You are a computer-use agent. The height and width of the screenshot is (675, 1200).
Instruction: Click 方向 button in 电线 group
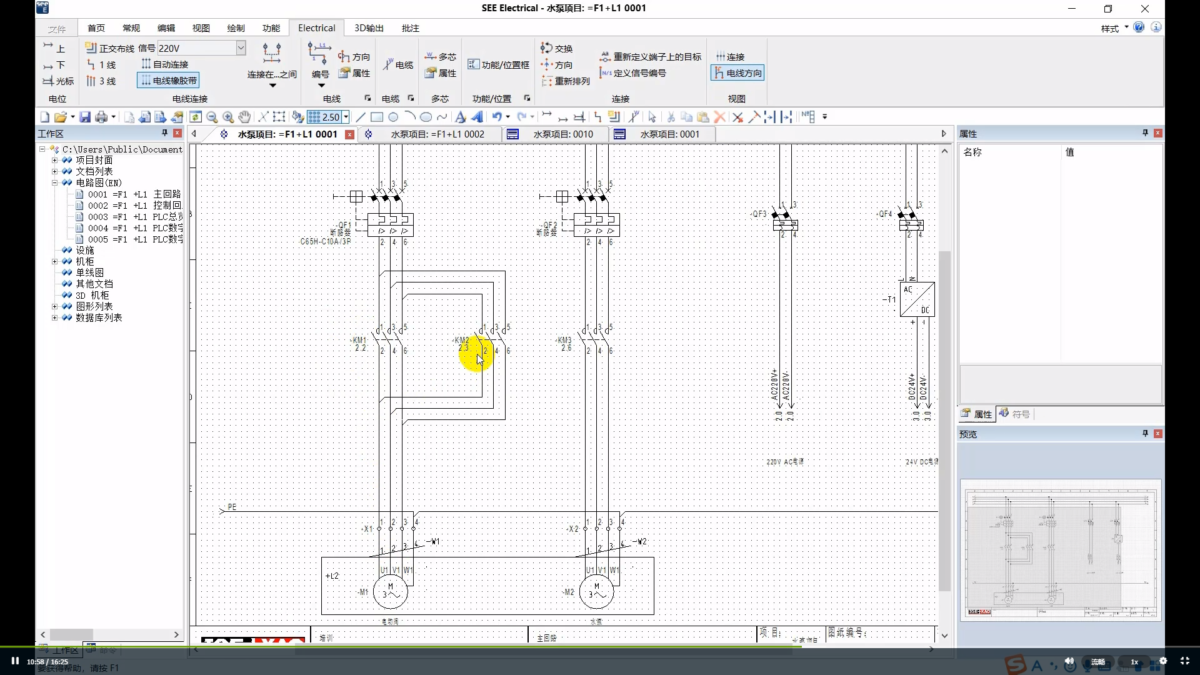tap(353, 57)
